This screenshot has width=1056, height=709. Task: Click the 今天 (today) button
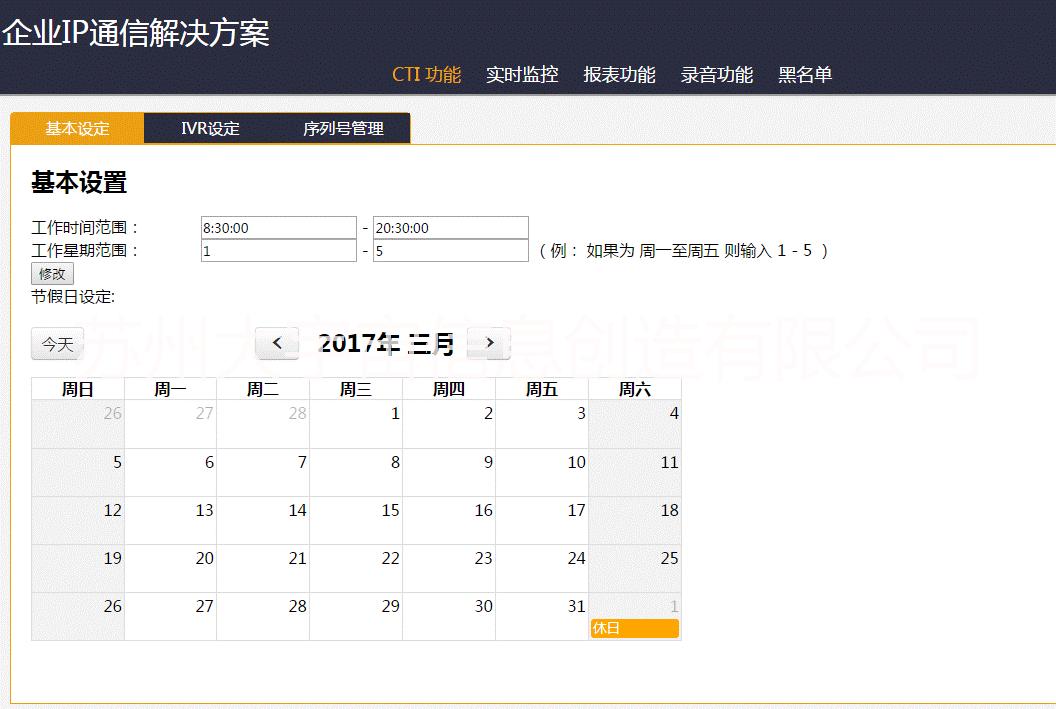click(x=57, y=344)
